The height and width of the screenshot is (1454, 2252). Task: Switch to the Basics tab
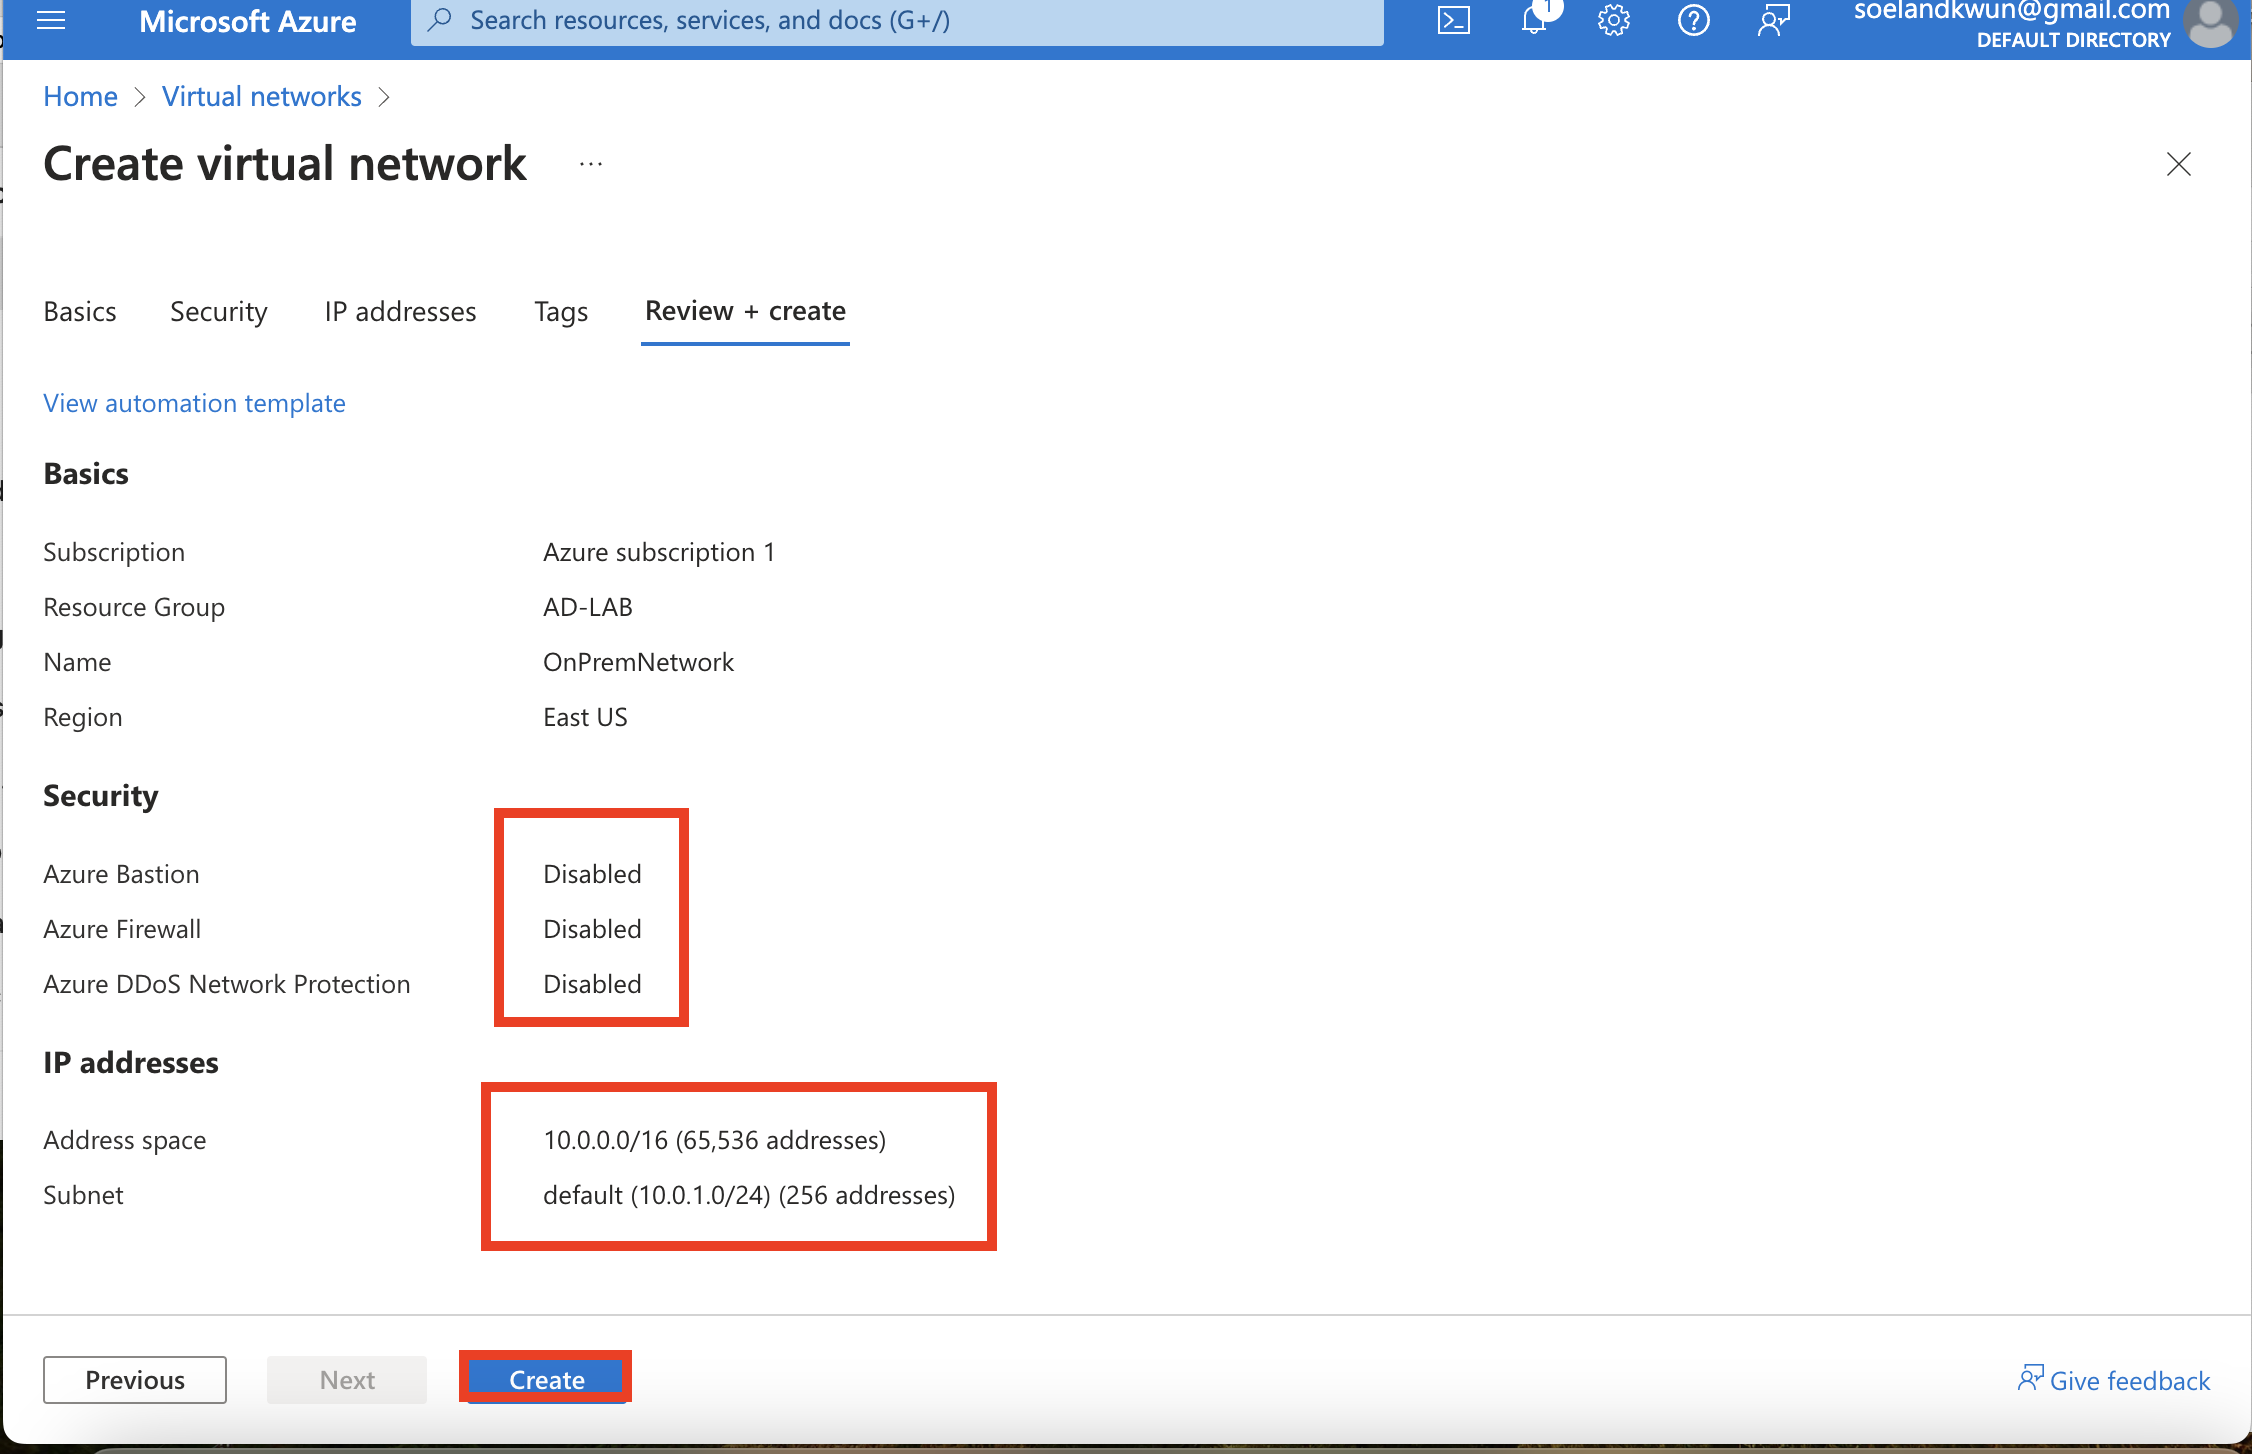tap(80, 311)
